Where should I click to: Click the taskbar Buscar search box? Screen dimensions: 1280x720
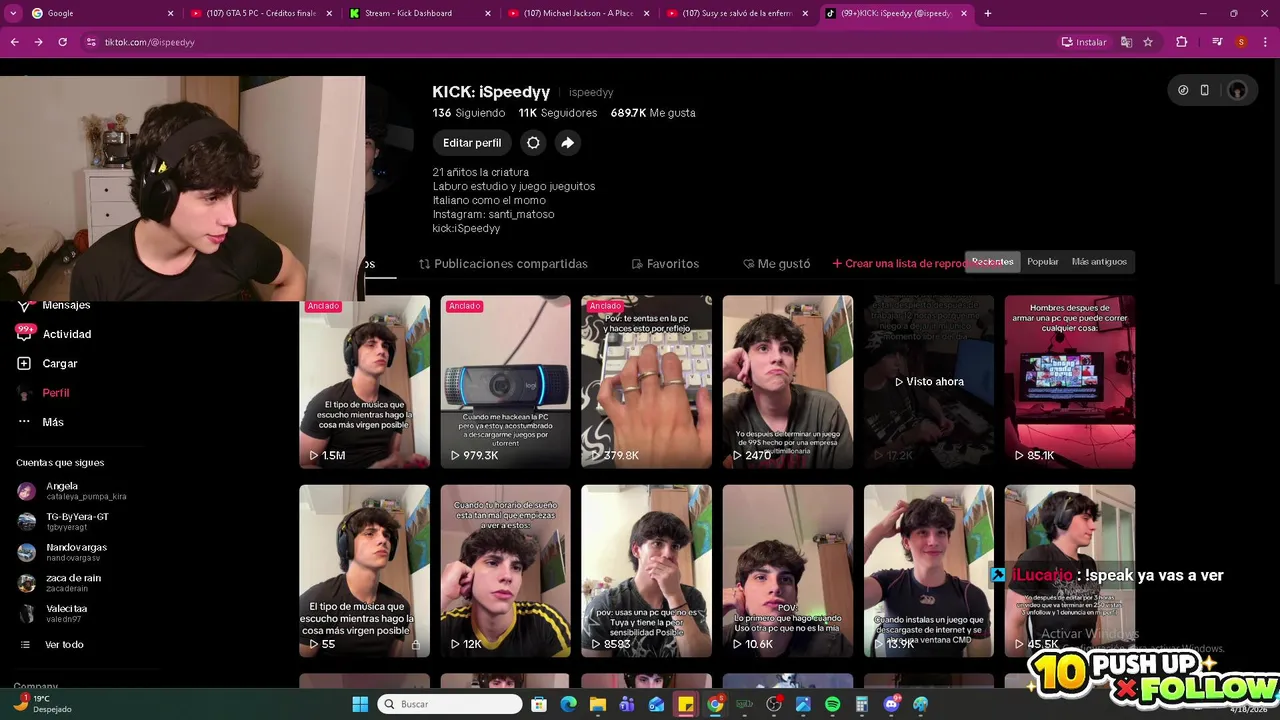tap(450, 704)
